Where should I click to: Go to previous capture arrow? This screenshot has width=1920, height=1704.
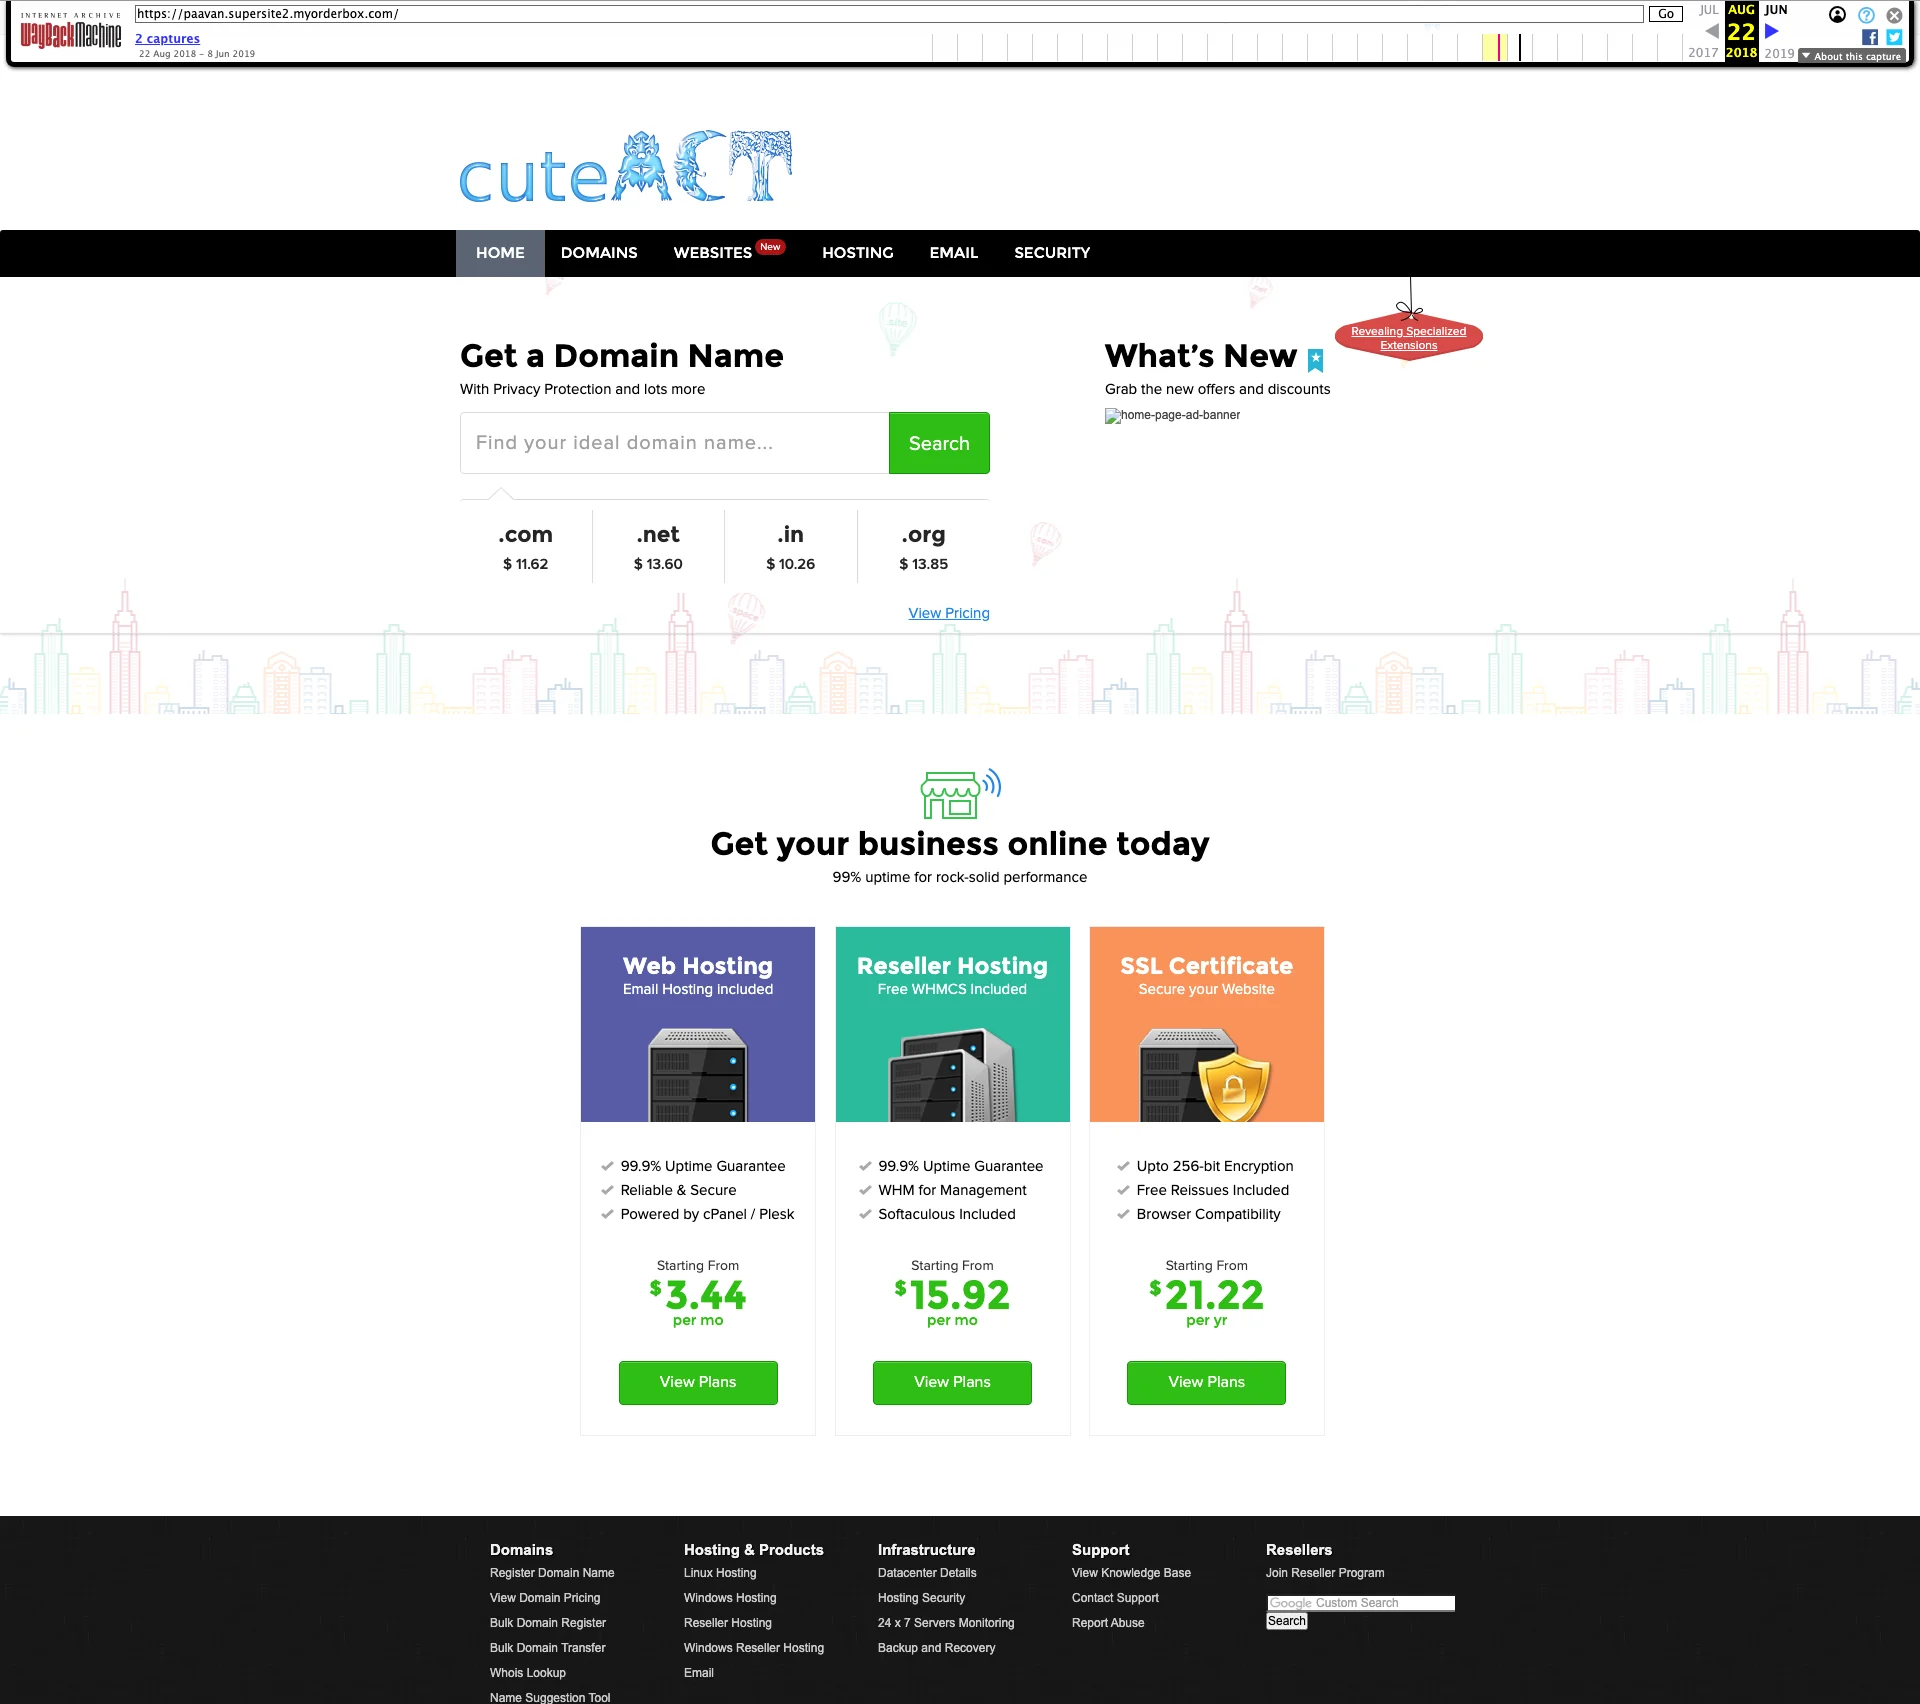(x=1712, y=31)
